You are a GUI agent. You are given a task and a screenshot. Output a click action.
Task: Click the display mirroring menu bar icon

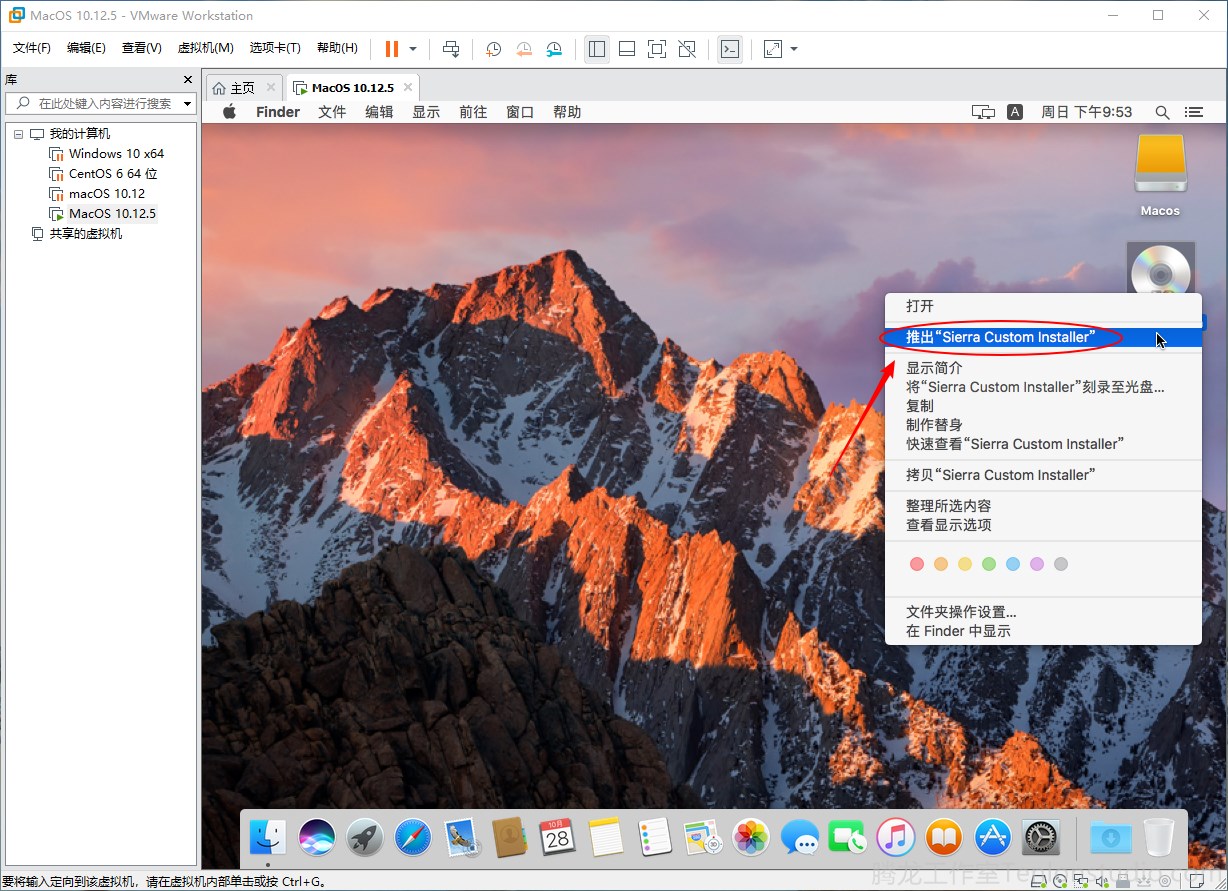coord(983,112)
